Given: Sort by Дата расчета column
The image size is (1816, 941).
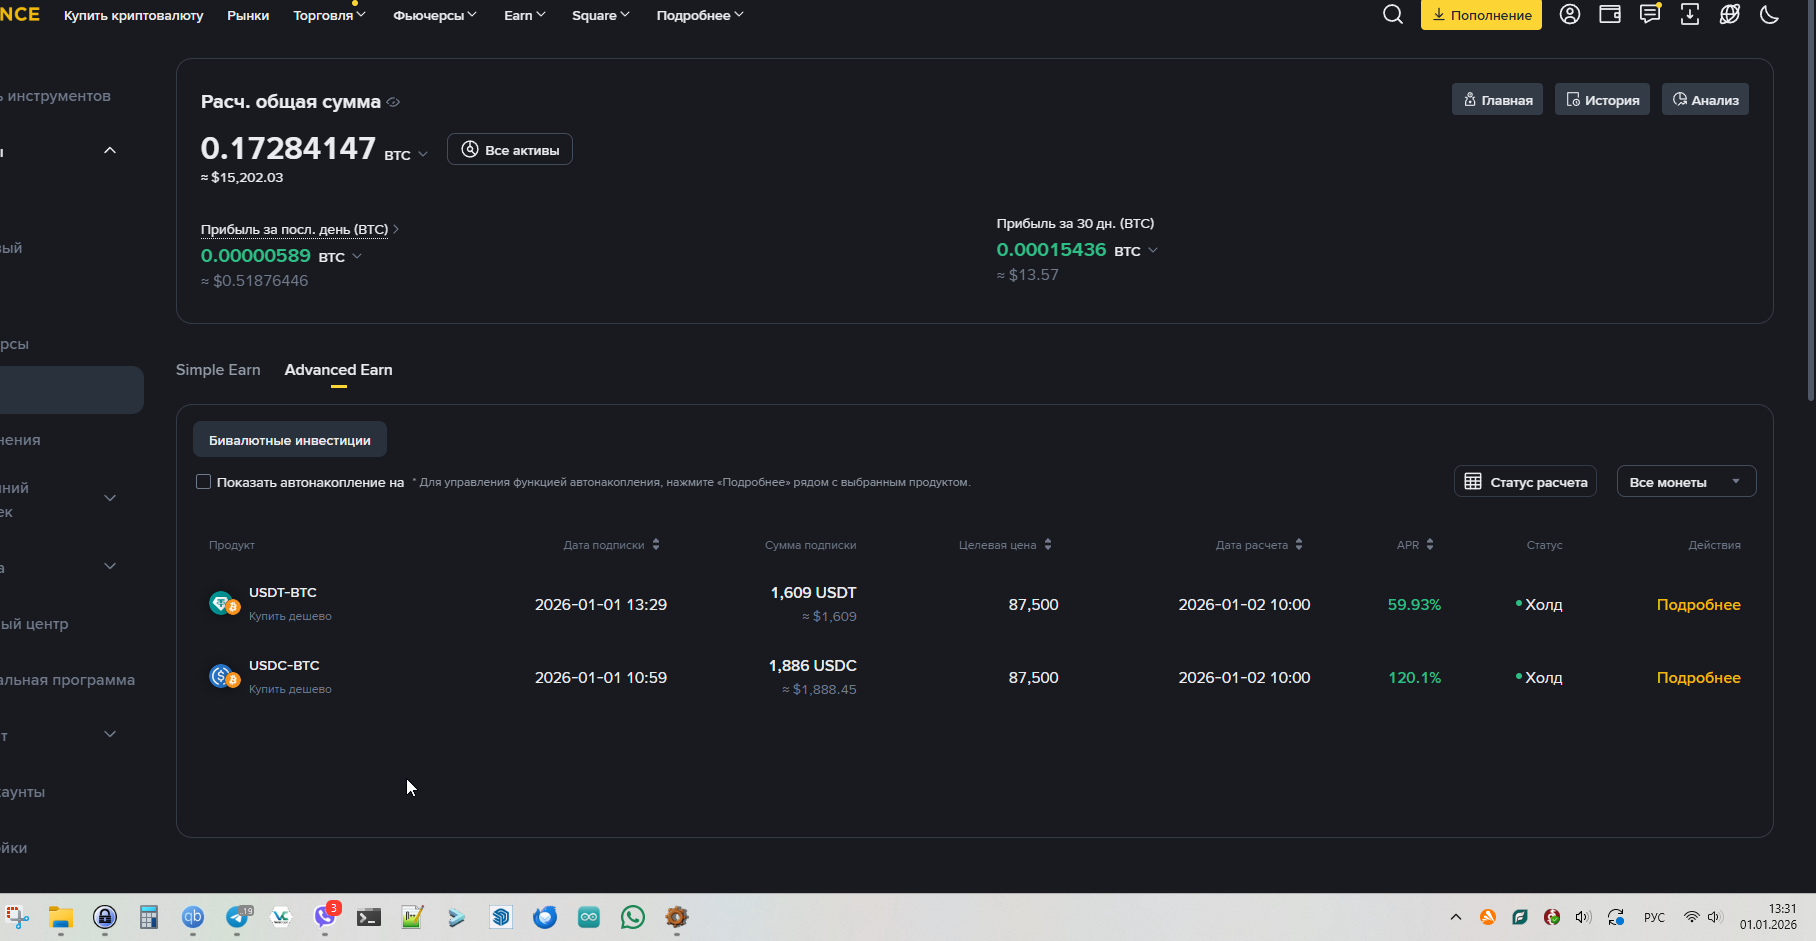Looking at the screenshot, I should point(1260,545).
